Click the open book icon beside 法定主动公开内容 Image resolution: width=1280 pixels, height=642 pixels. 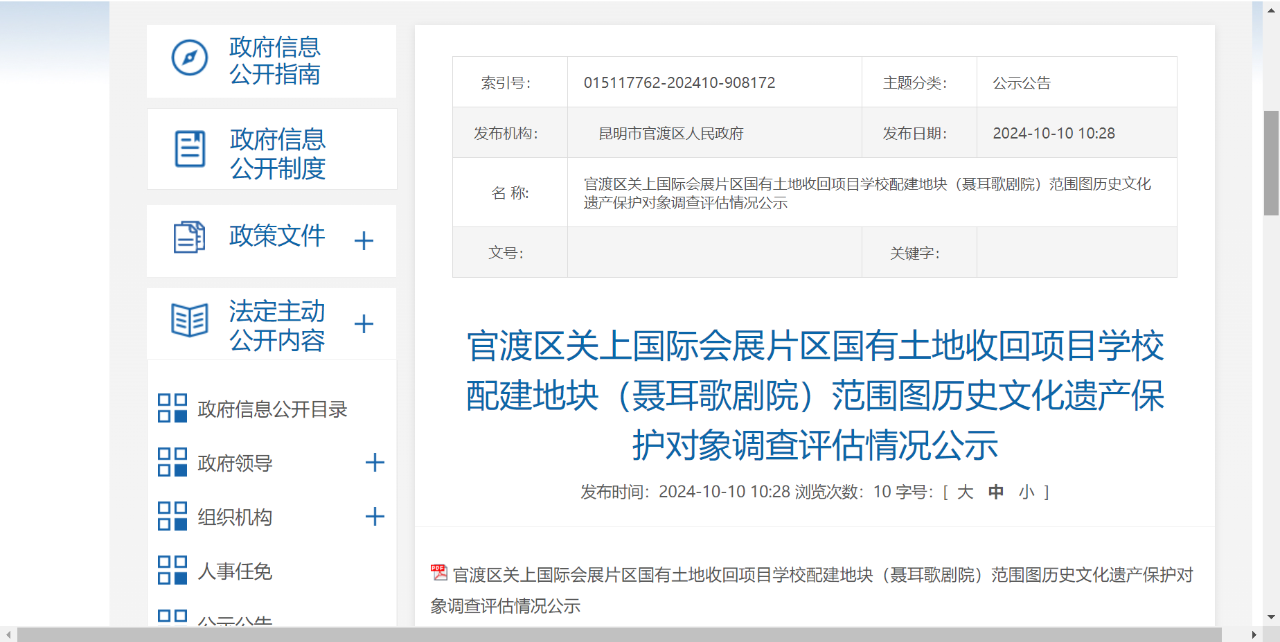(x=190, y=321)
